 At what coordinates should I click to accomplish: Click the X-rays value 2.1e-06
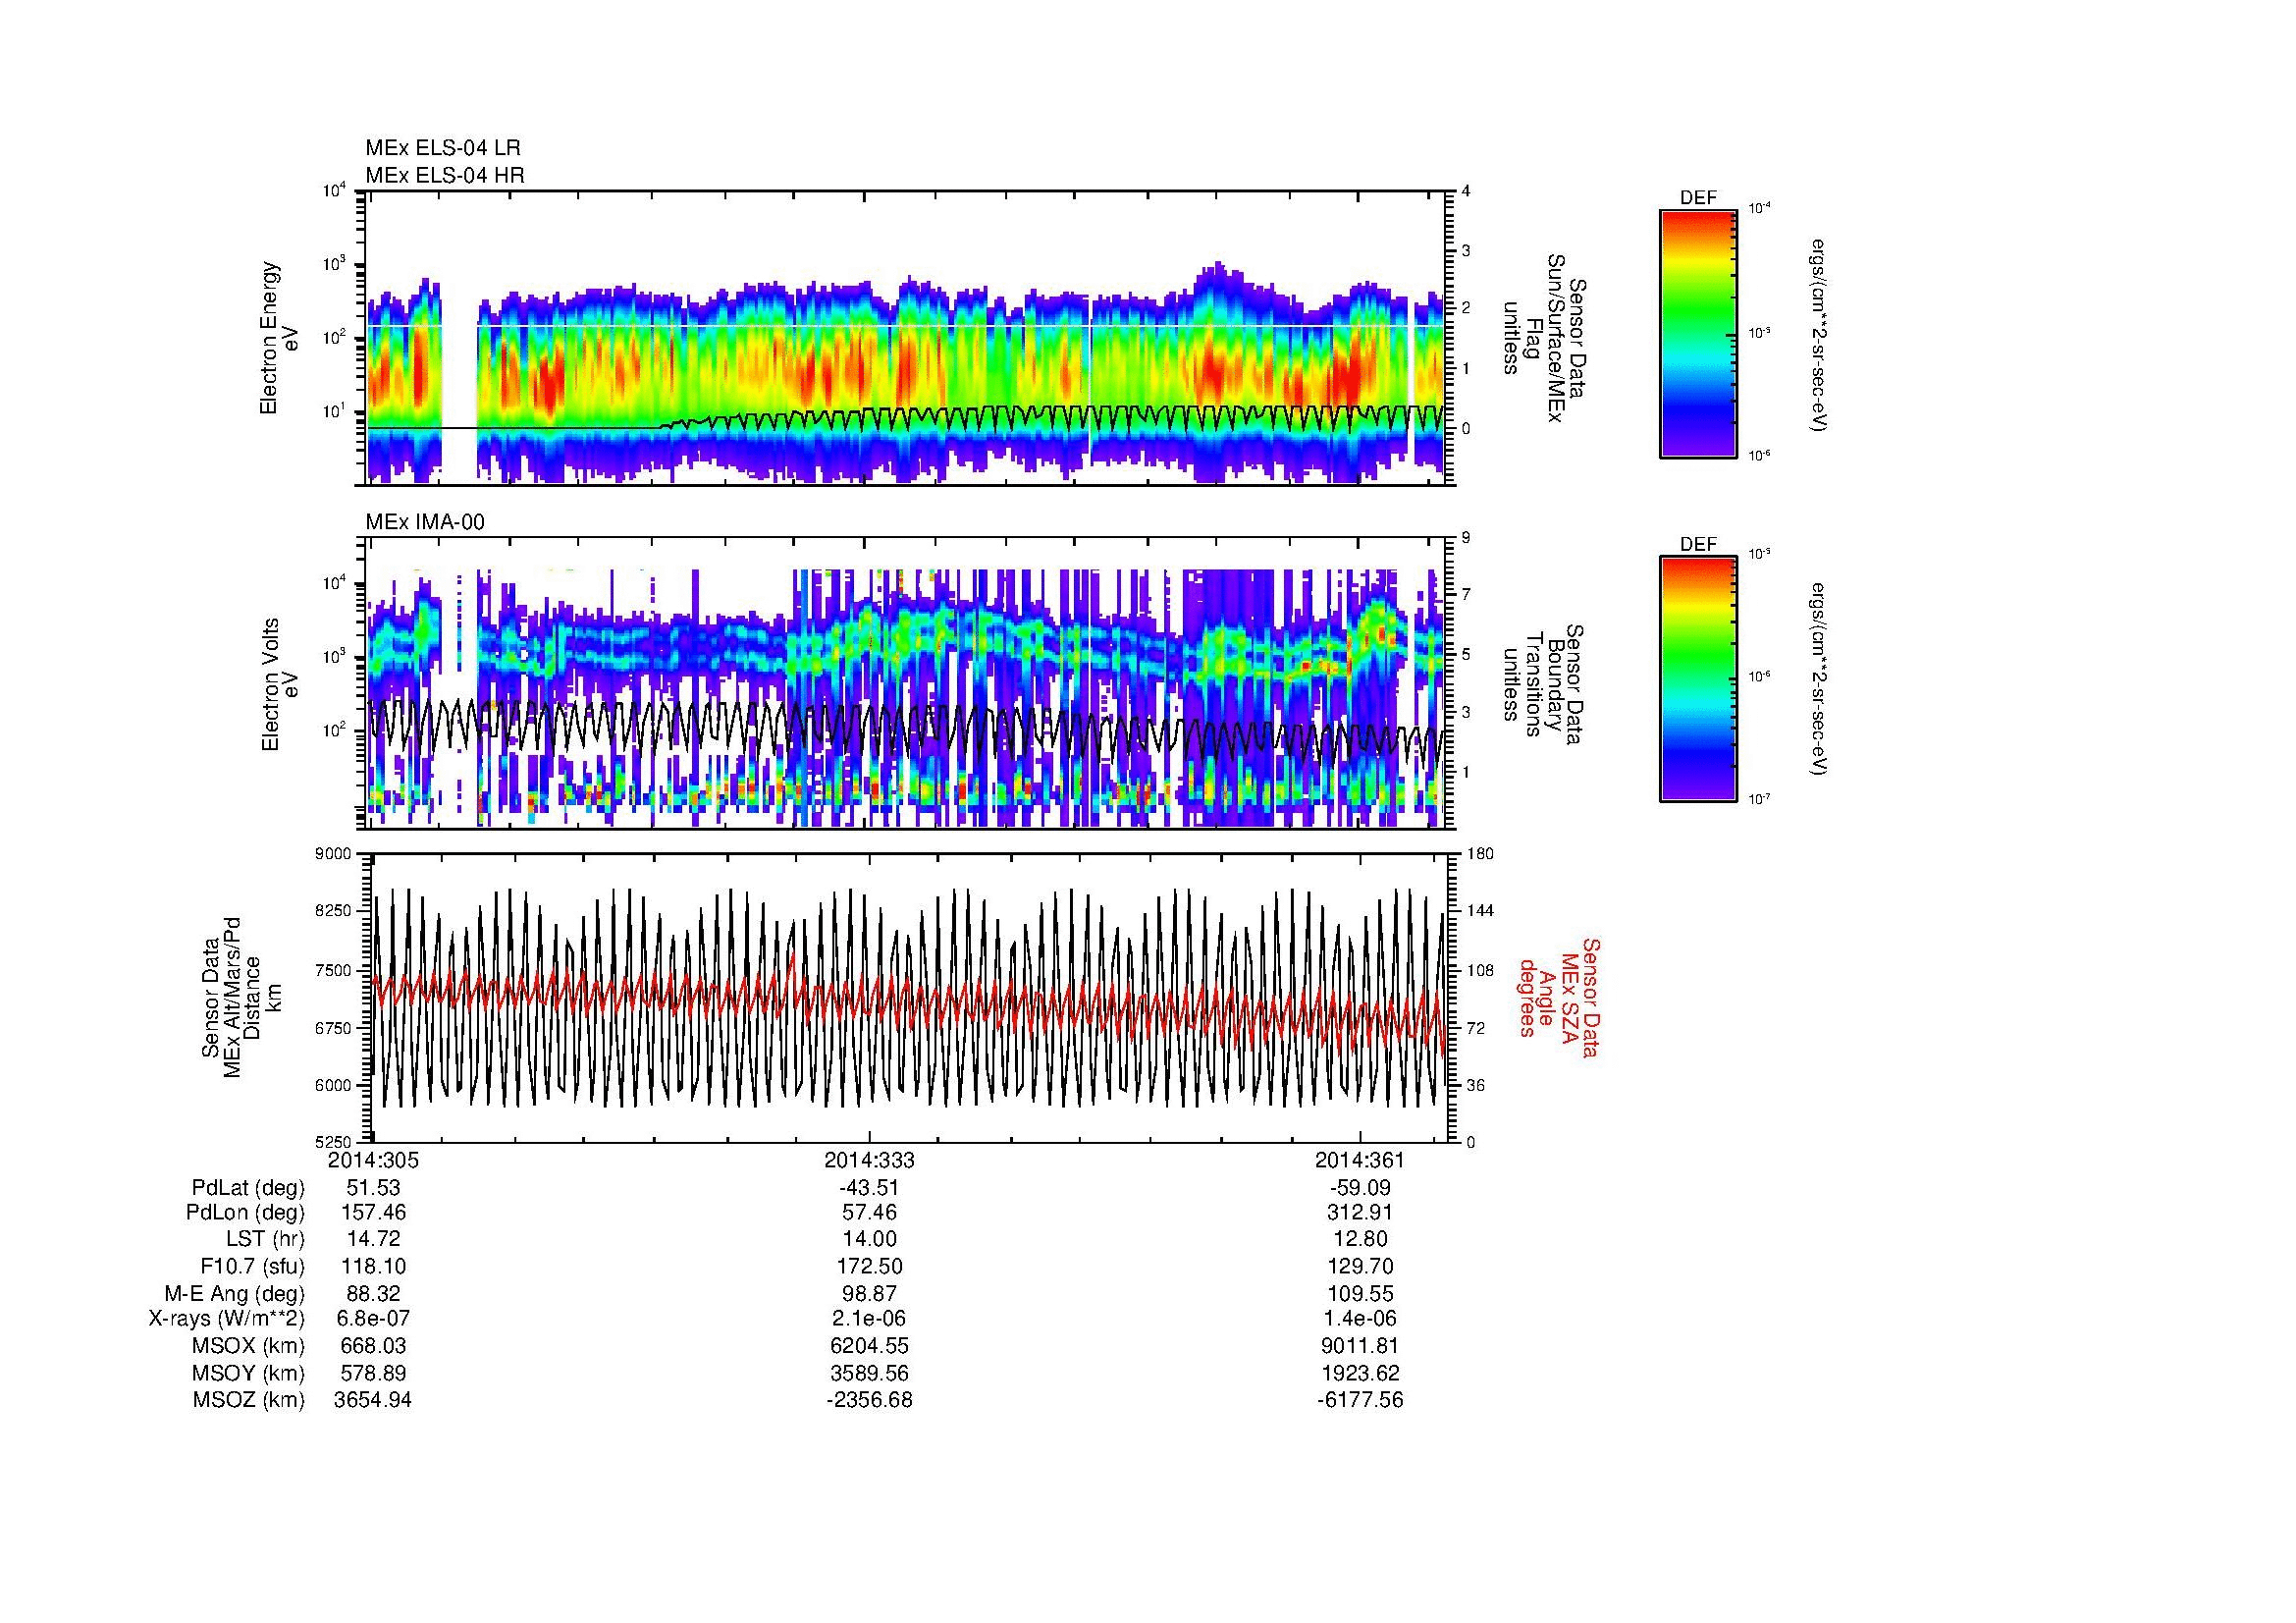point(869,1319)
